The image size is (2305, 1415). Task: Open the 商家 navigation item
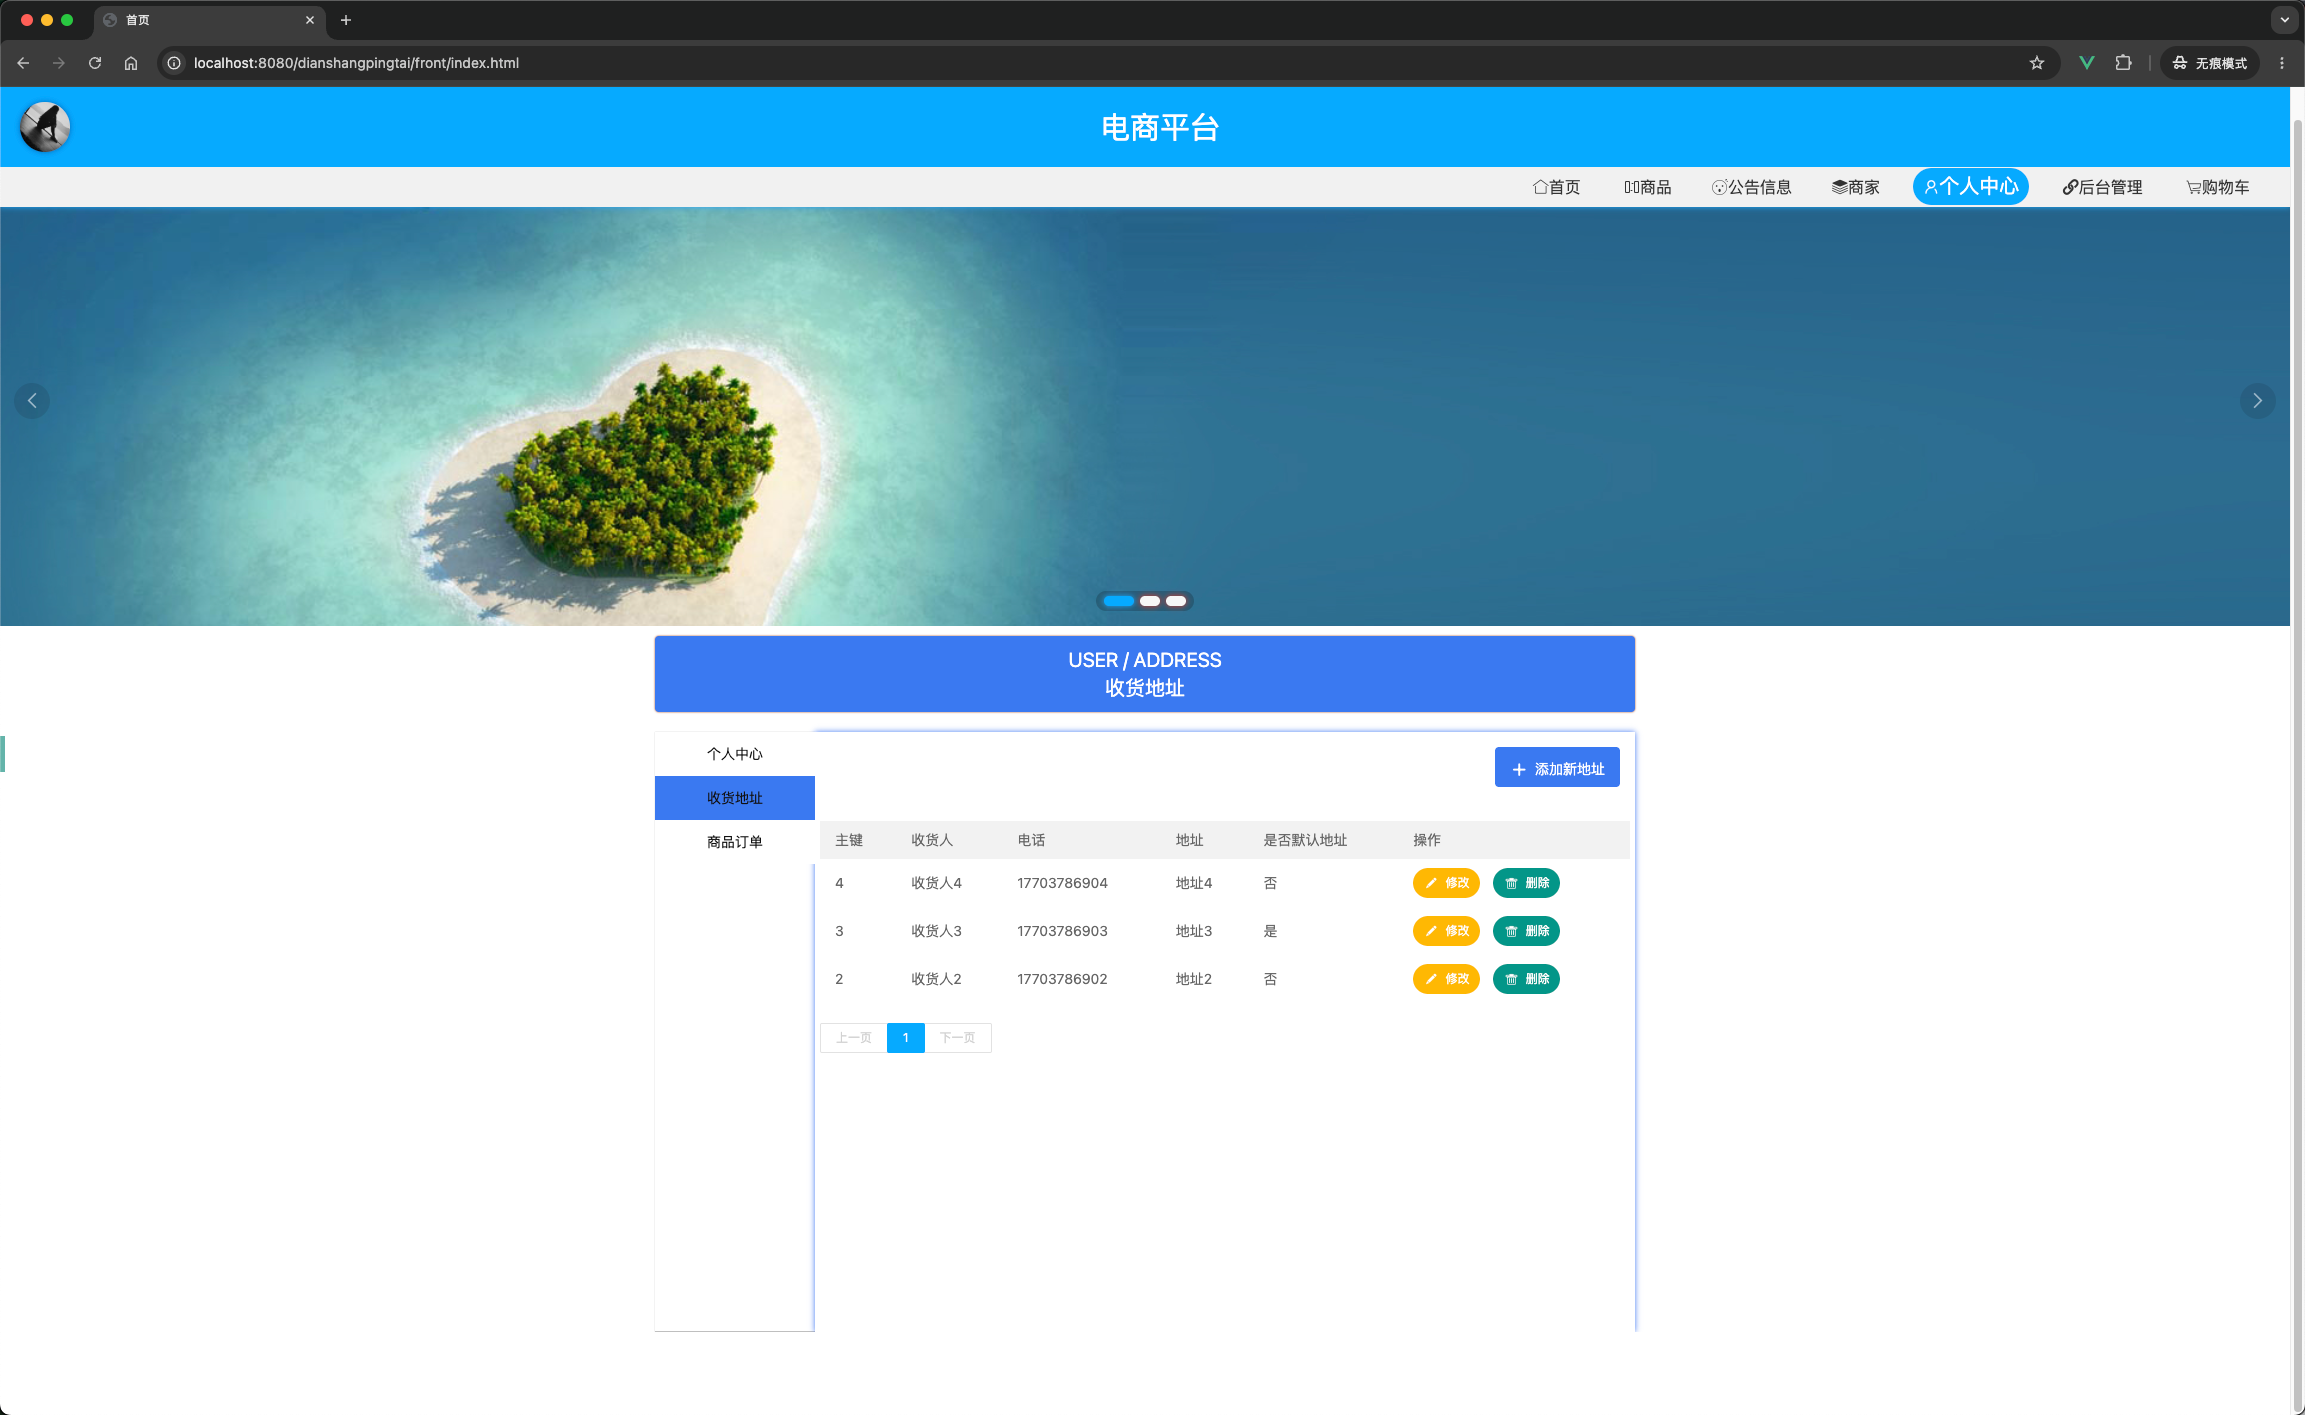pyautogui.click(x=1856, y=187)
